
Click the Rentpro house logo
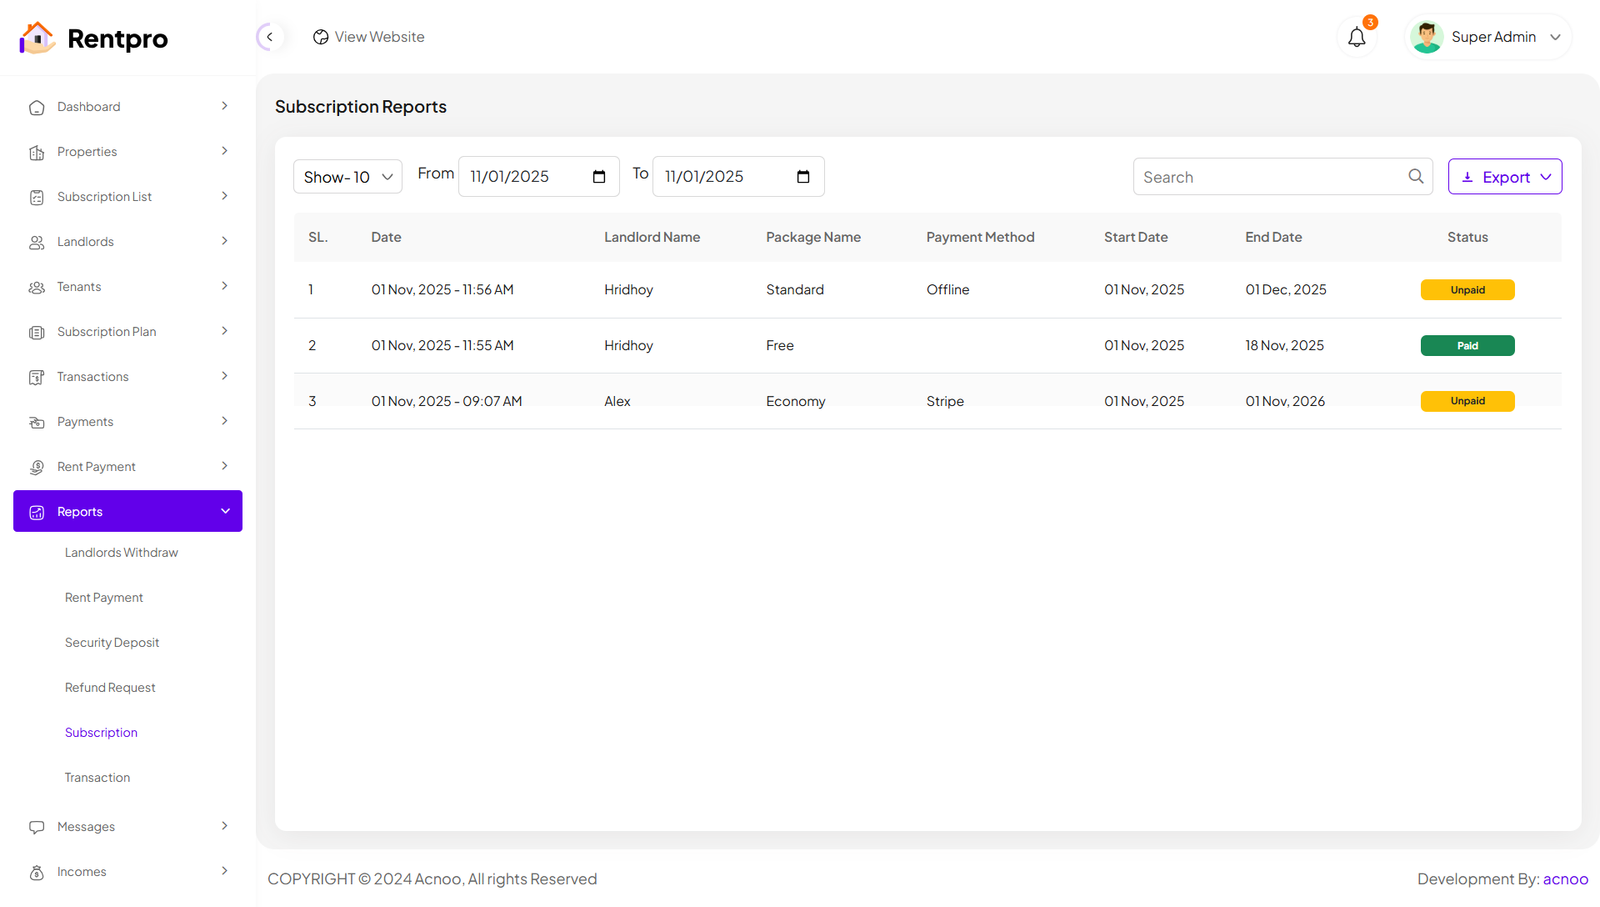37,38
